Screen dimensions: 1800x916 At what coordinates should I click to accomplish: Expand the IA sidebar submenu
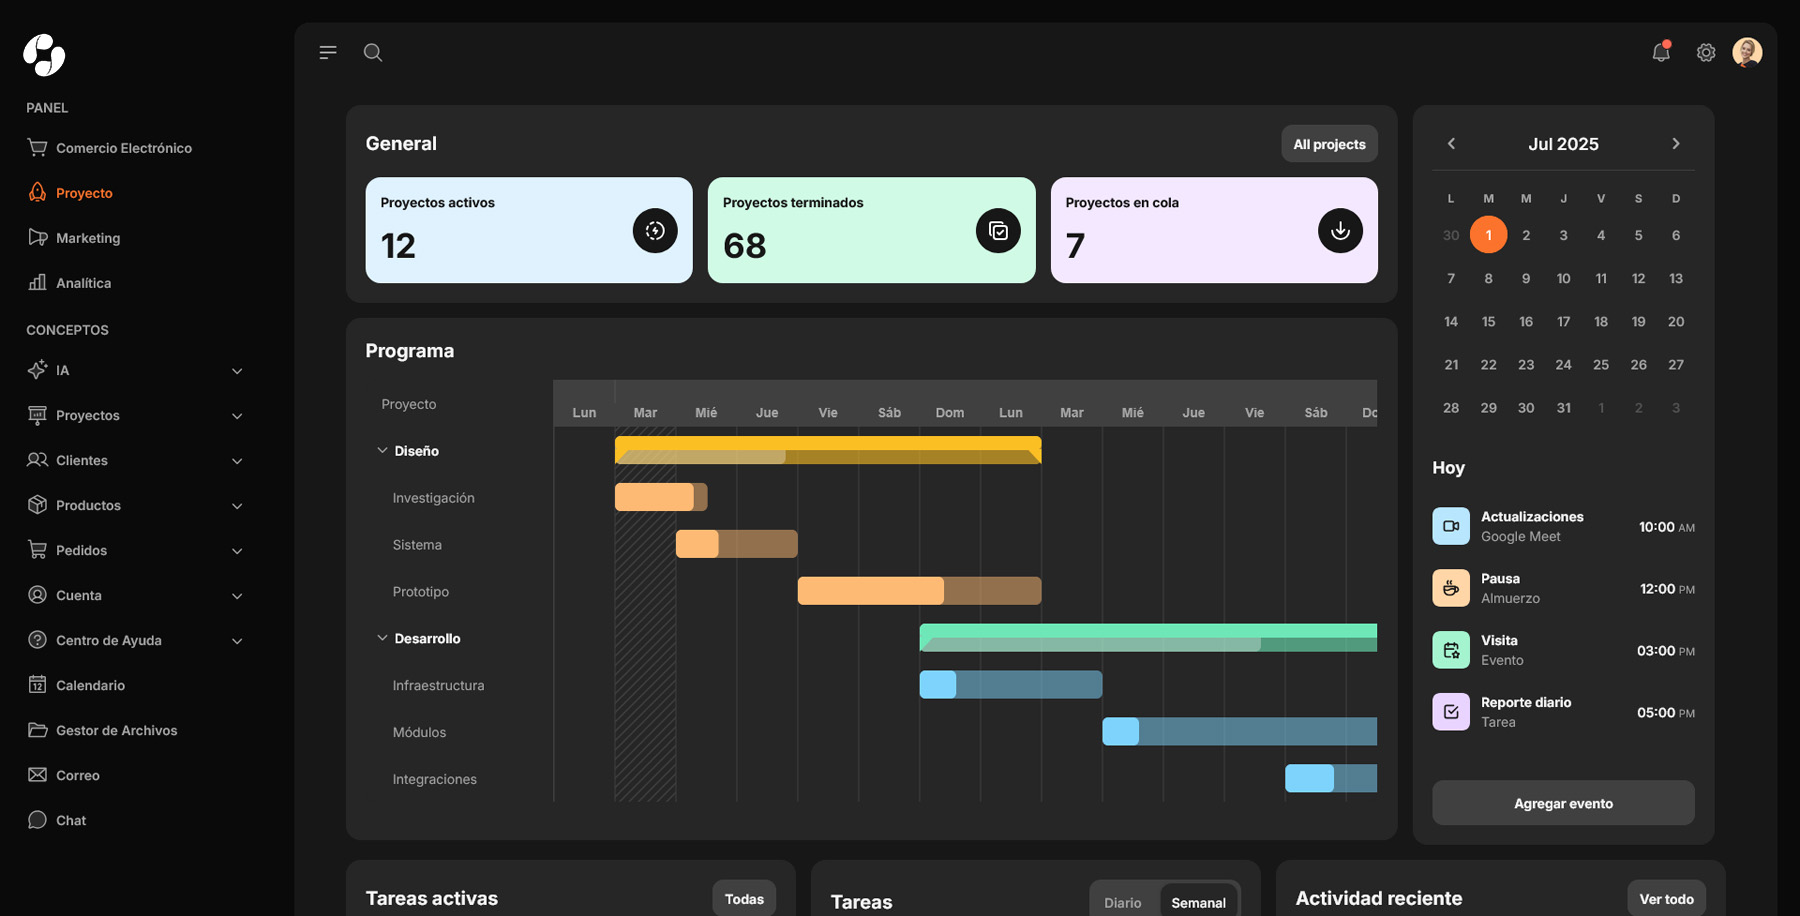tap(237, 371)
